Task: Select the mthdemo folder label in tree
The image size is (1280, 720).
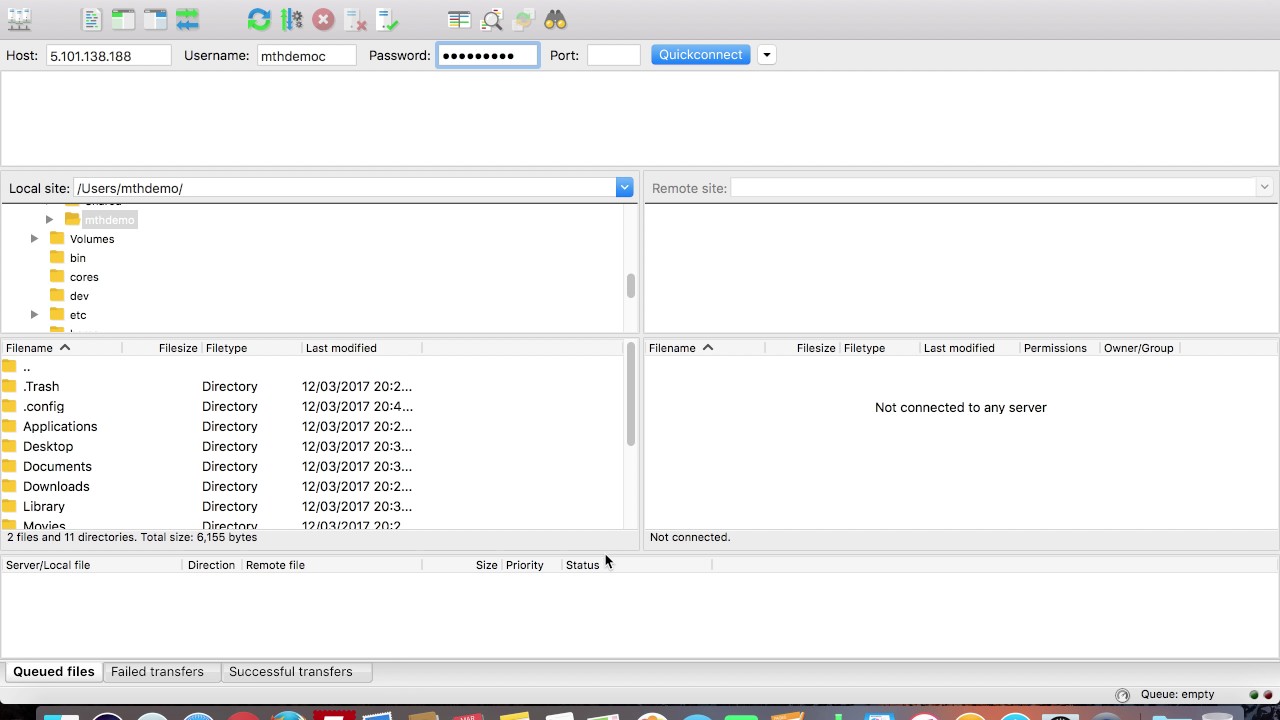Action: [109, 220]
